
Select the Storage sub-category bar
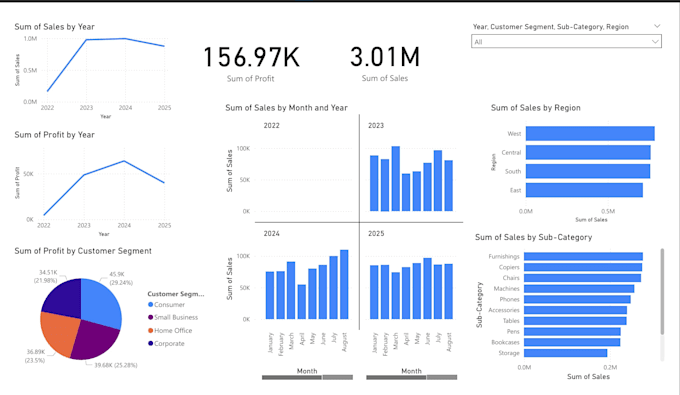click(x=566, y=353)
